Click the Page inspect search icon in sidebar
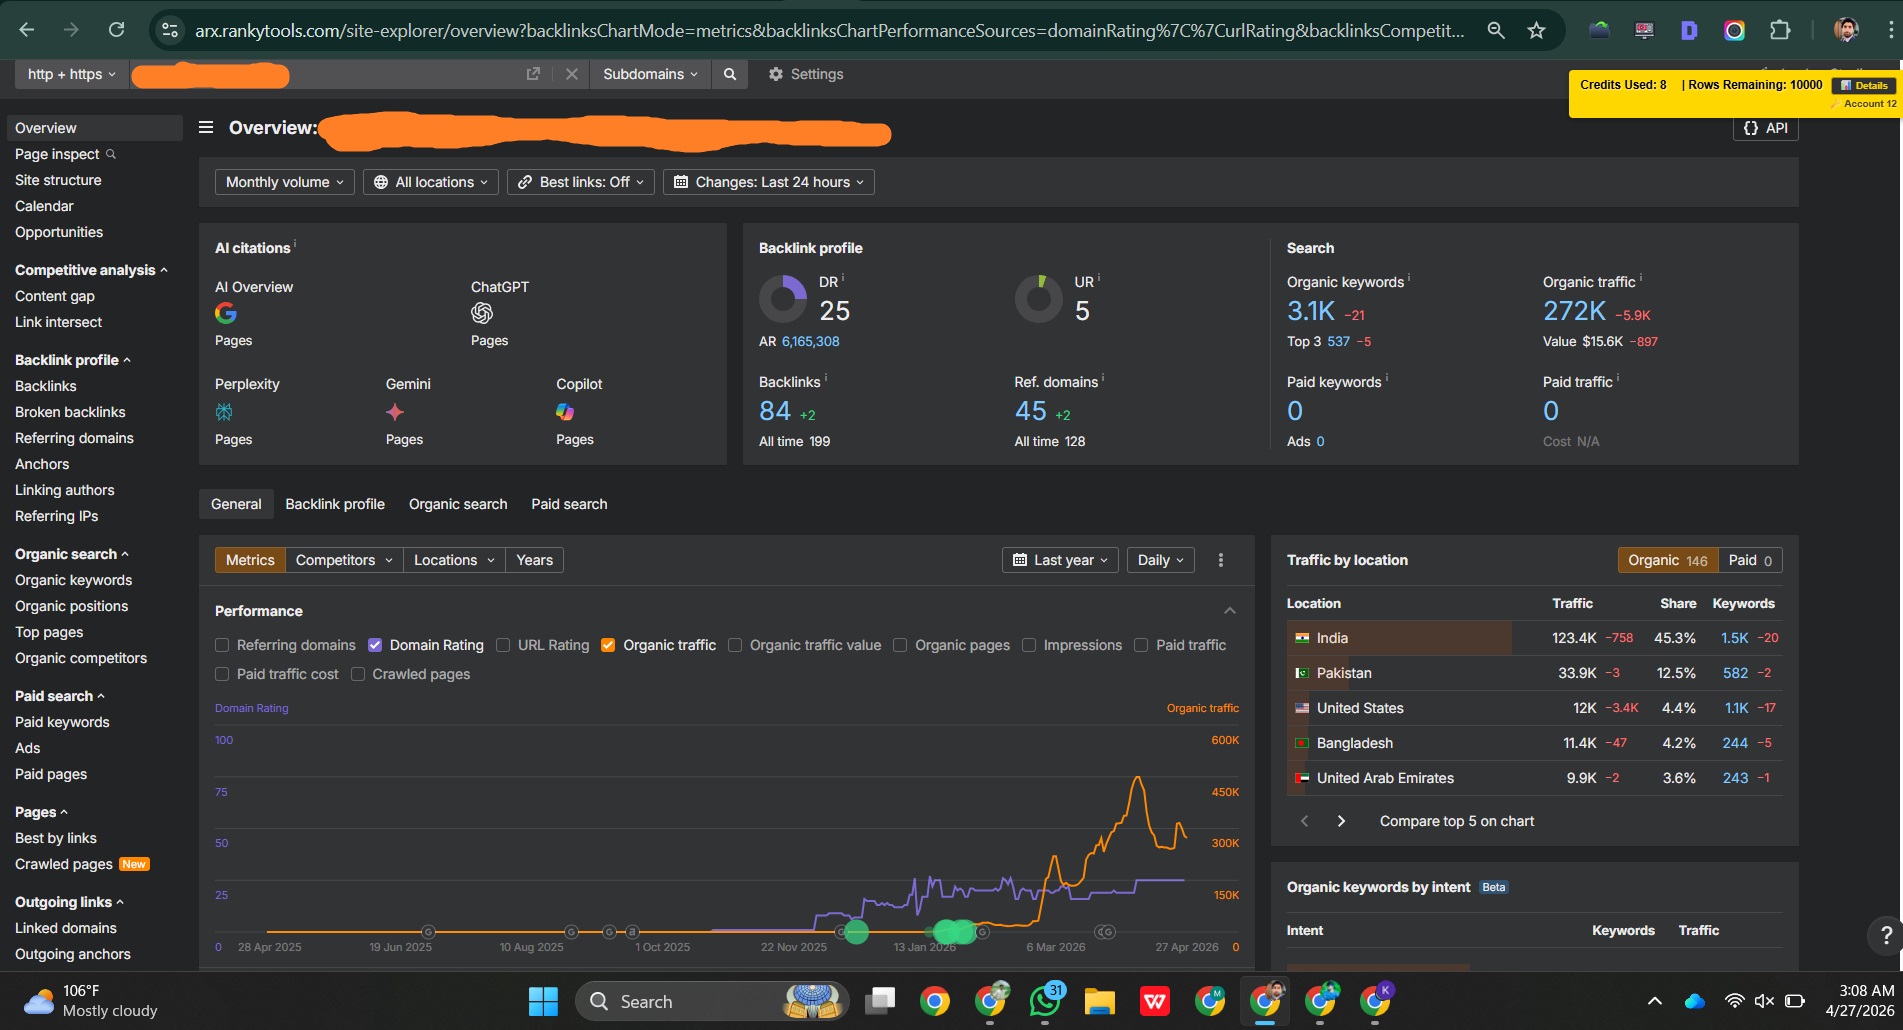This screenshot has height=1030, width=1903. [111, 154]
